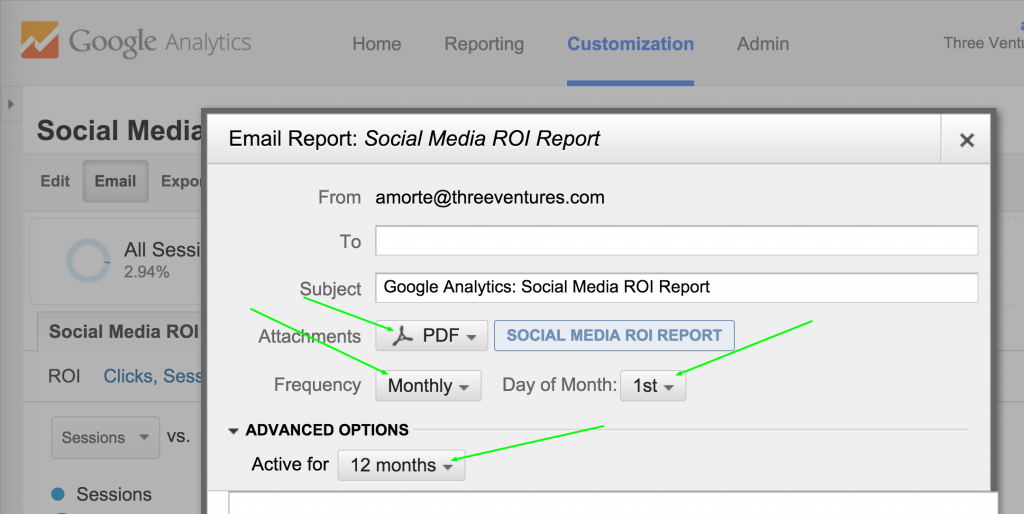The image size is (1024, 514).
Task: Click the sender email amorte@threeventures.com
Action: (490, 197)
